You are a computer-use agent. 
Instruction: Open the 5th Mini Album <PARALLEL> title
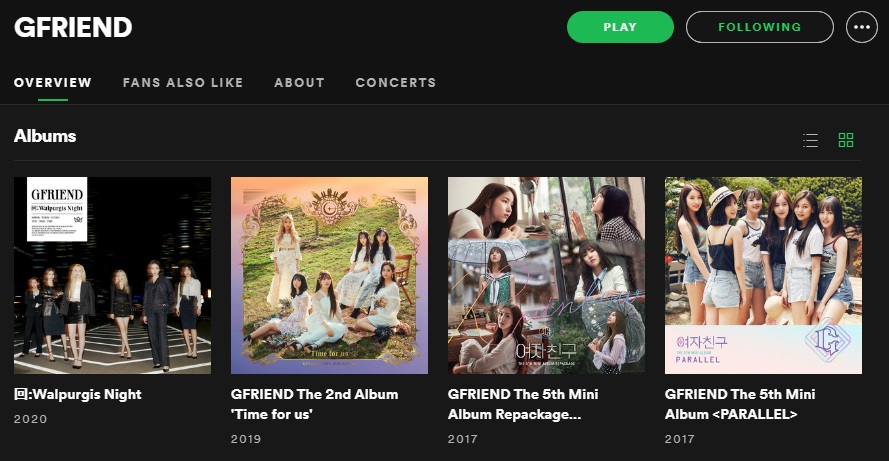click(x=740, y=404)
